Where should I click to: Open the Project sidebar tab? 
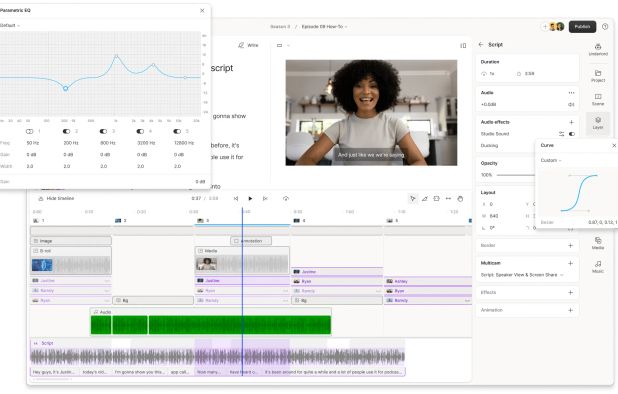click(598, 76)
